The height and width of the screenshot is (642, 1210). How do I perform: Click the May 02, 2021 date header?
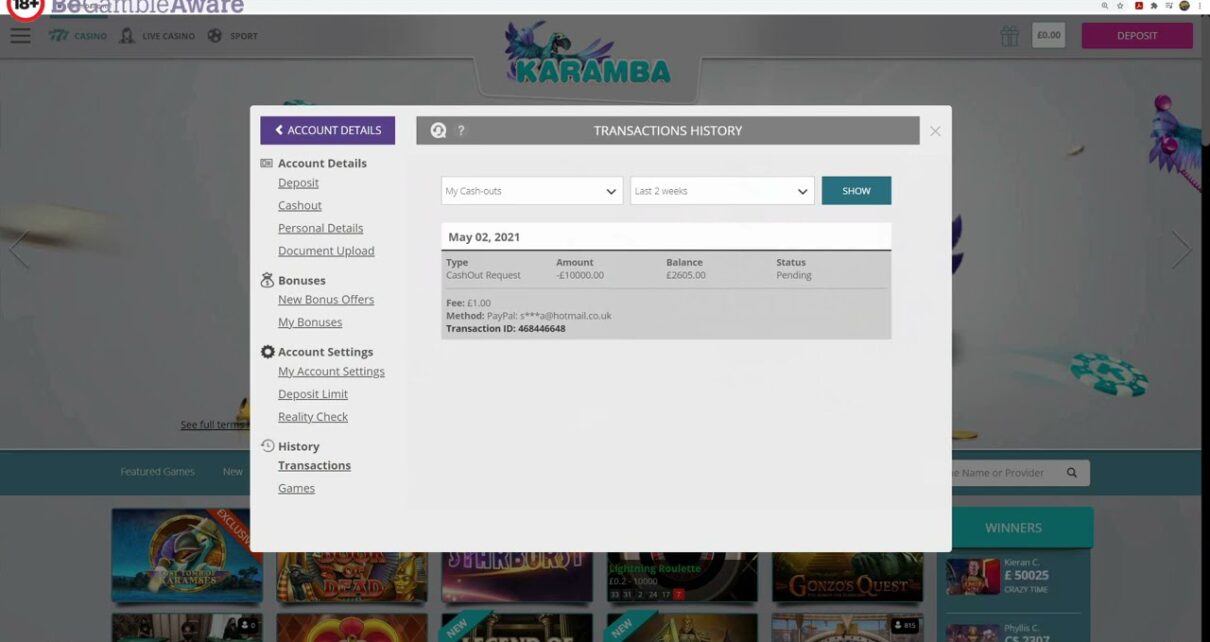coord(484,237)
